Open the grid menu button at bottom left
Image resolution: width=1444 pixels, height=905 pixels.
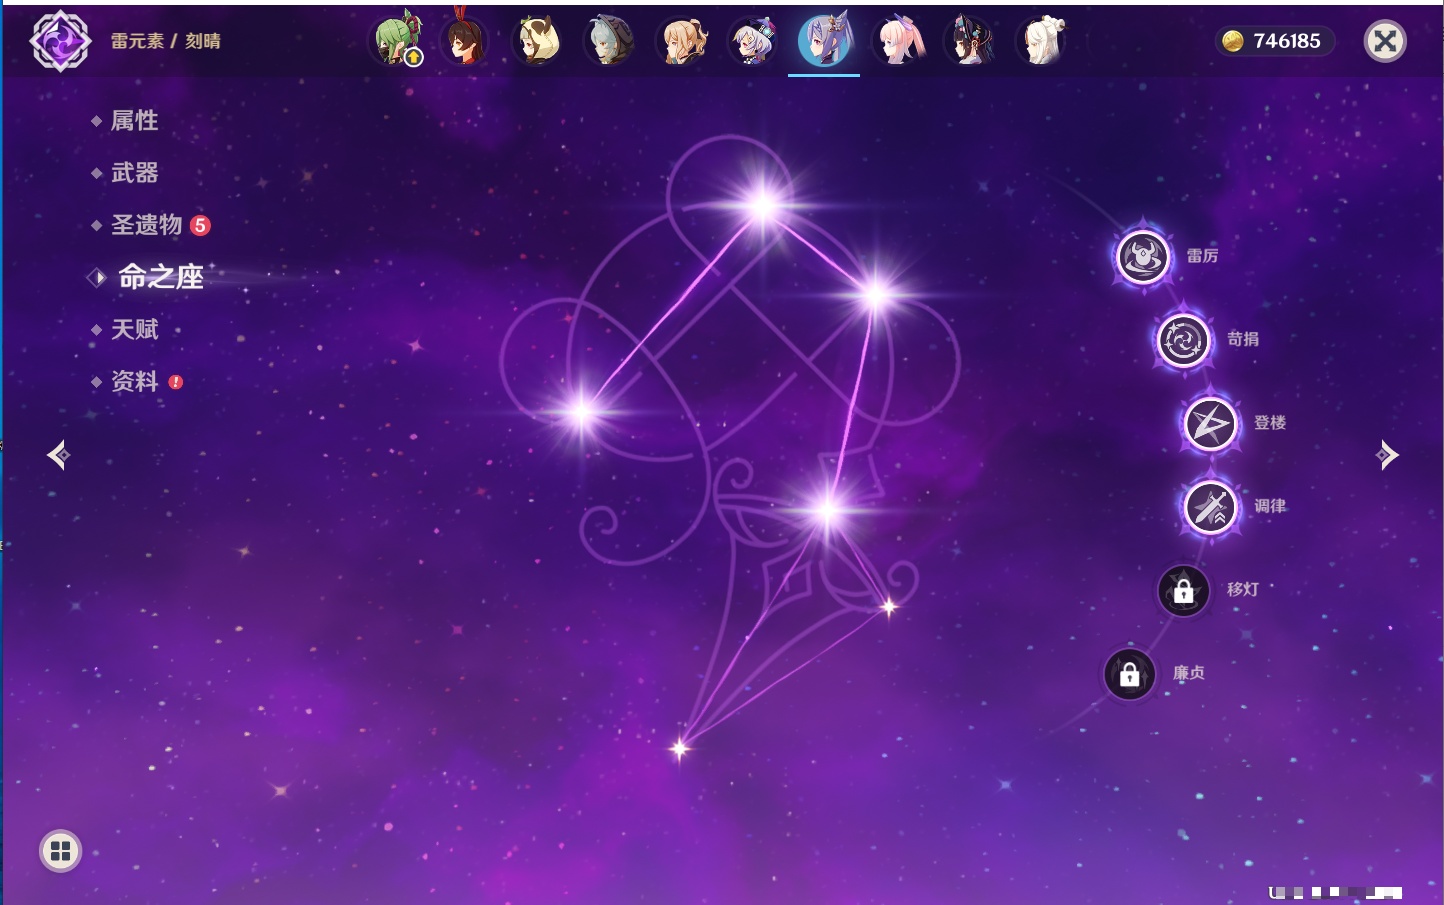60,851
